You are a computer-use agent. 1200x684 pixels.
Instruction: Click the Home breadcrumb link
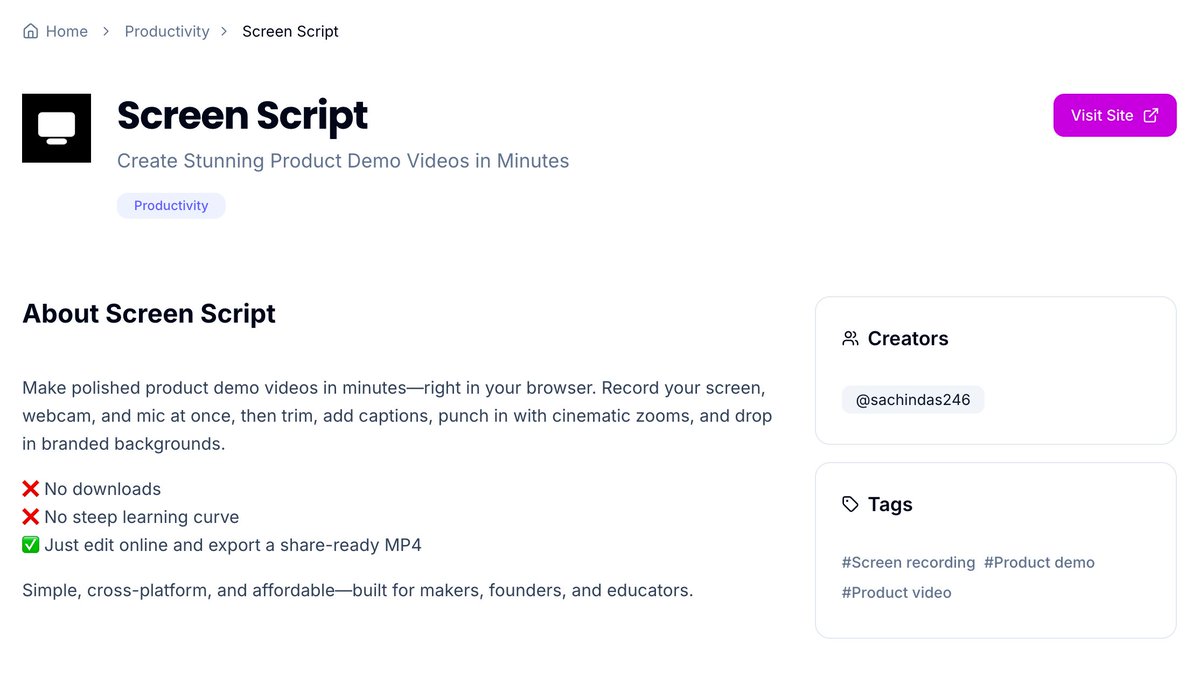[66, 31]
